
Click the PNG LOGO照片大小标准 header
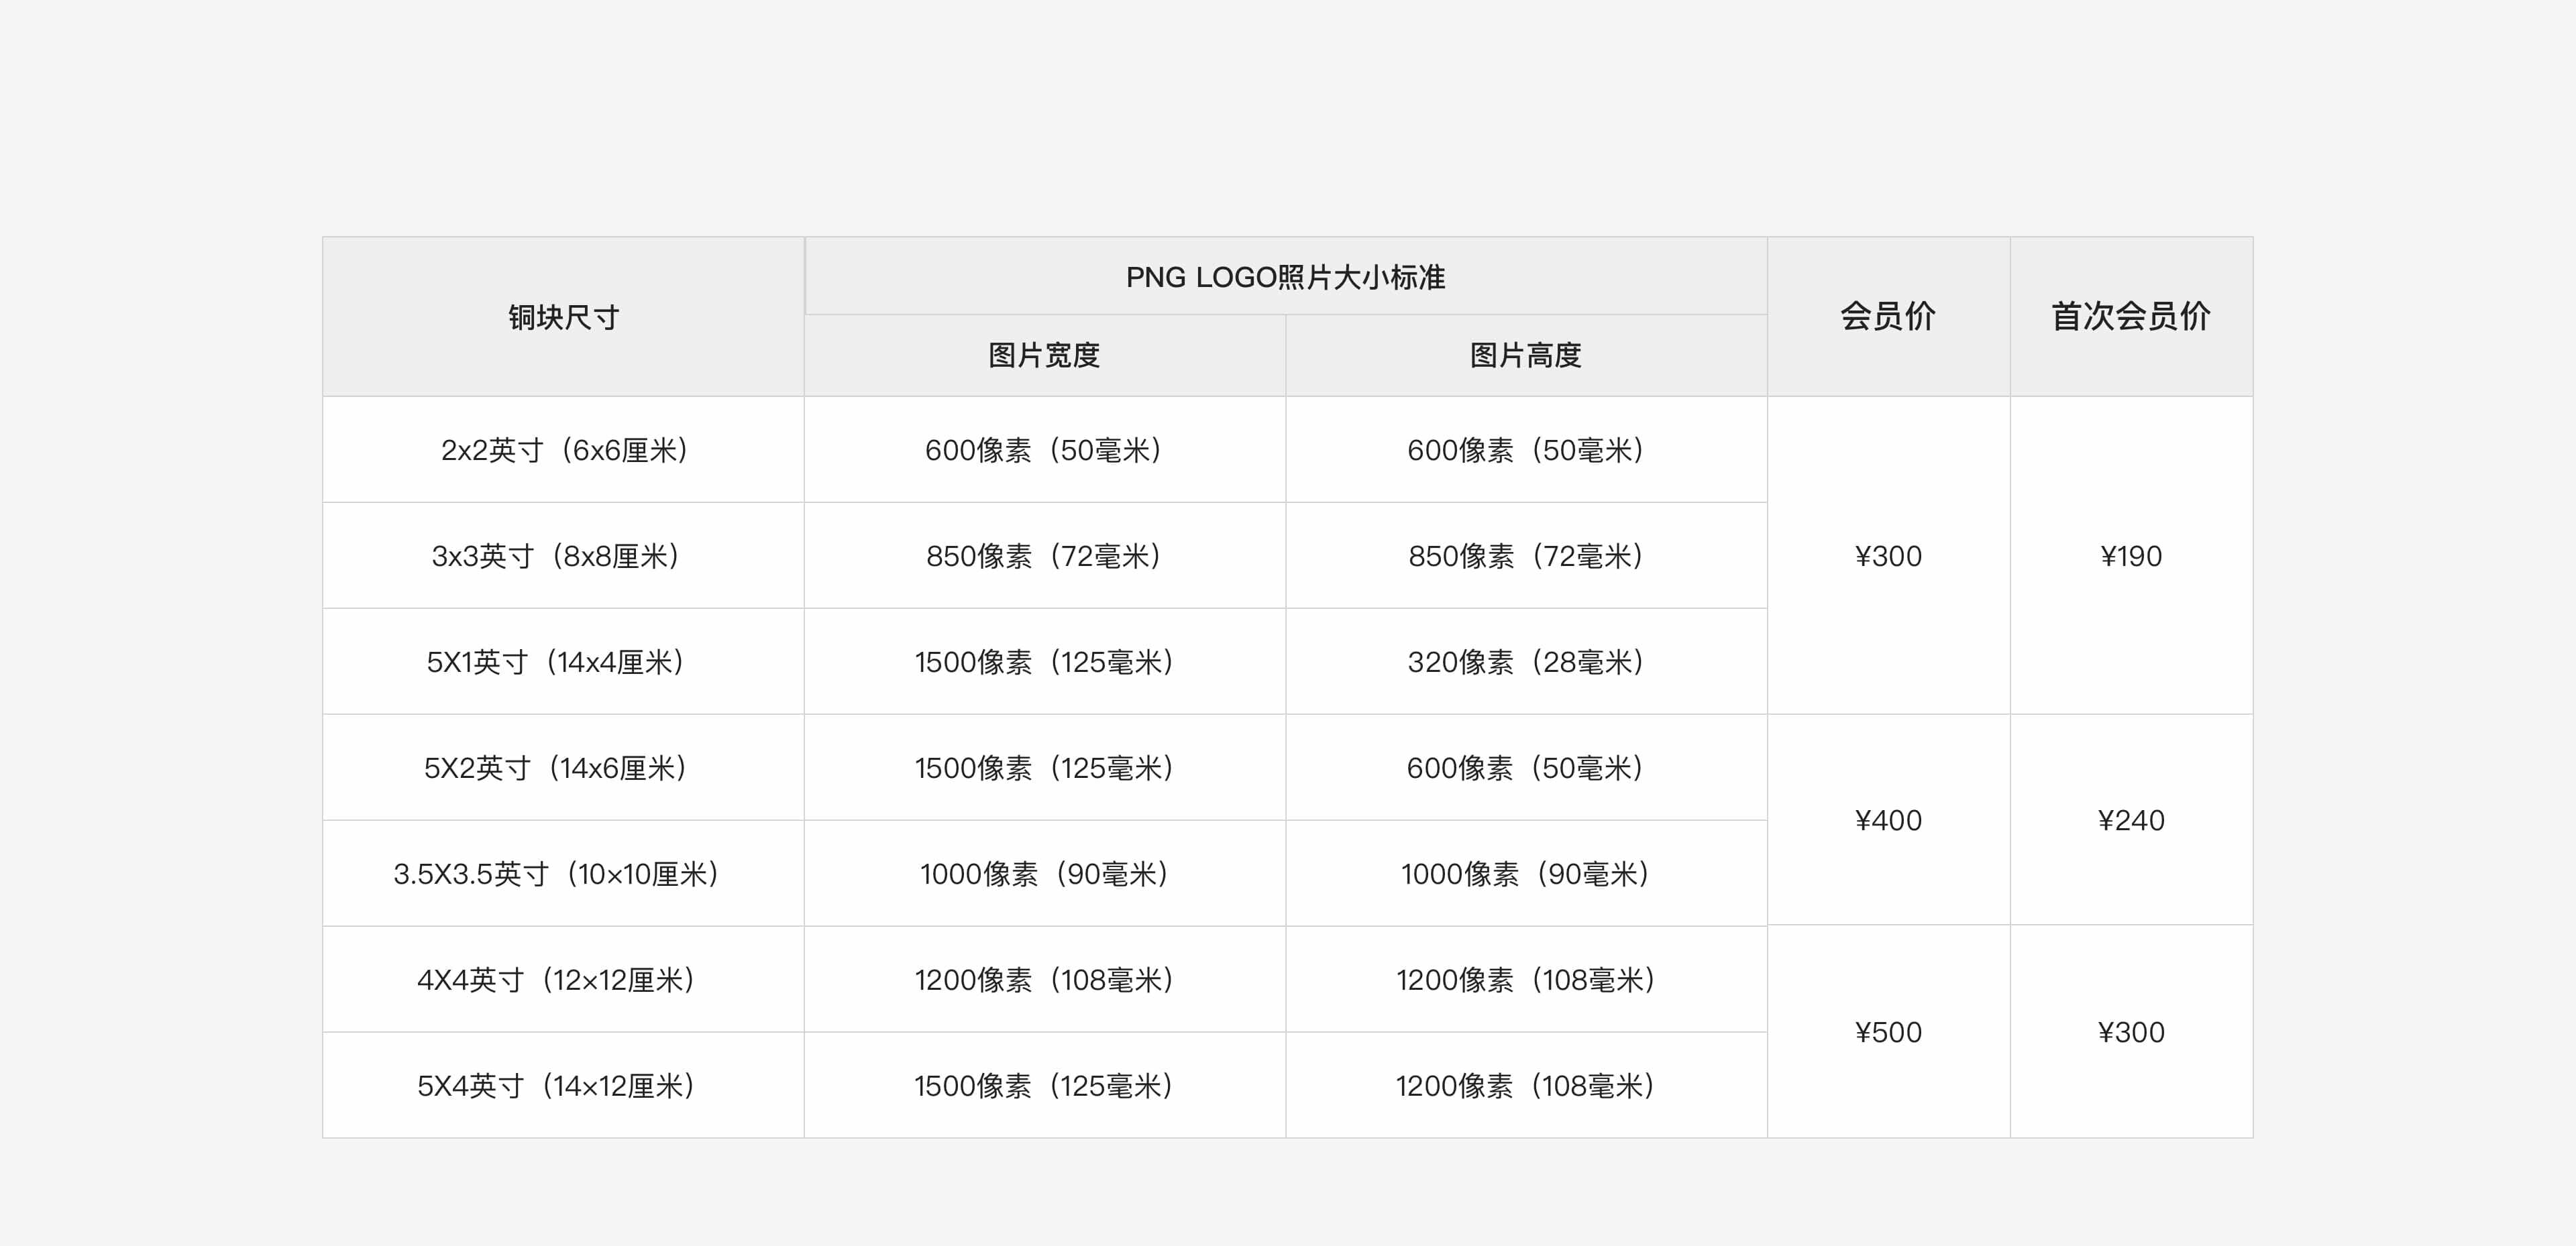point(1285,277)
